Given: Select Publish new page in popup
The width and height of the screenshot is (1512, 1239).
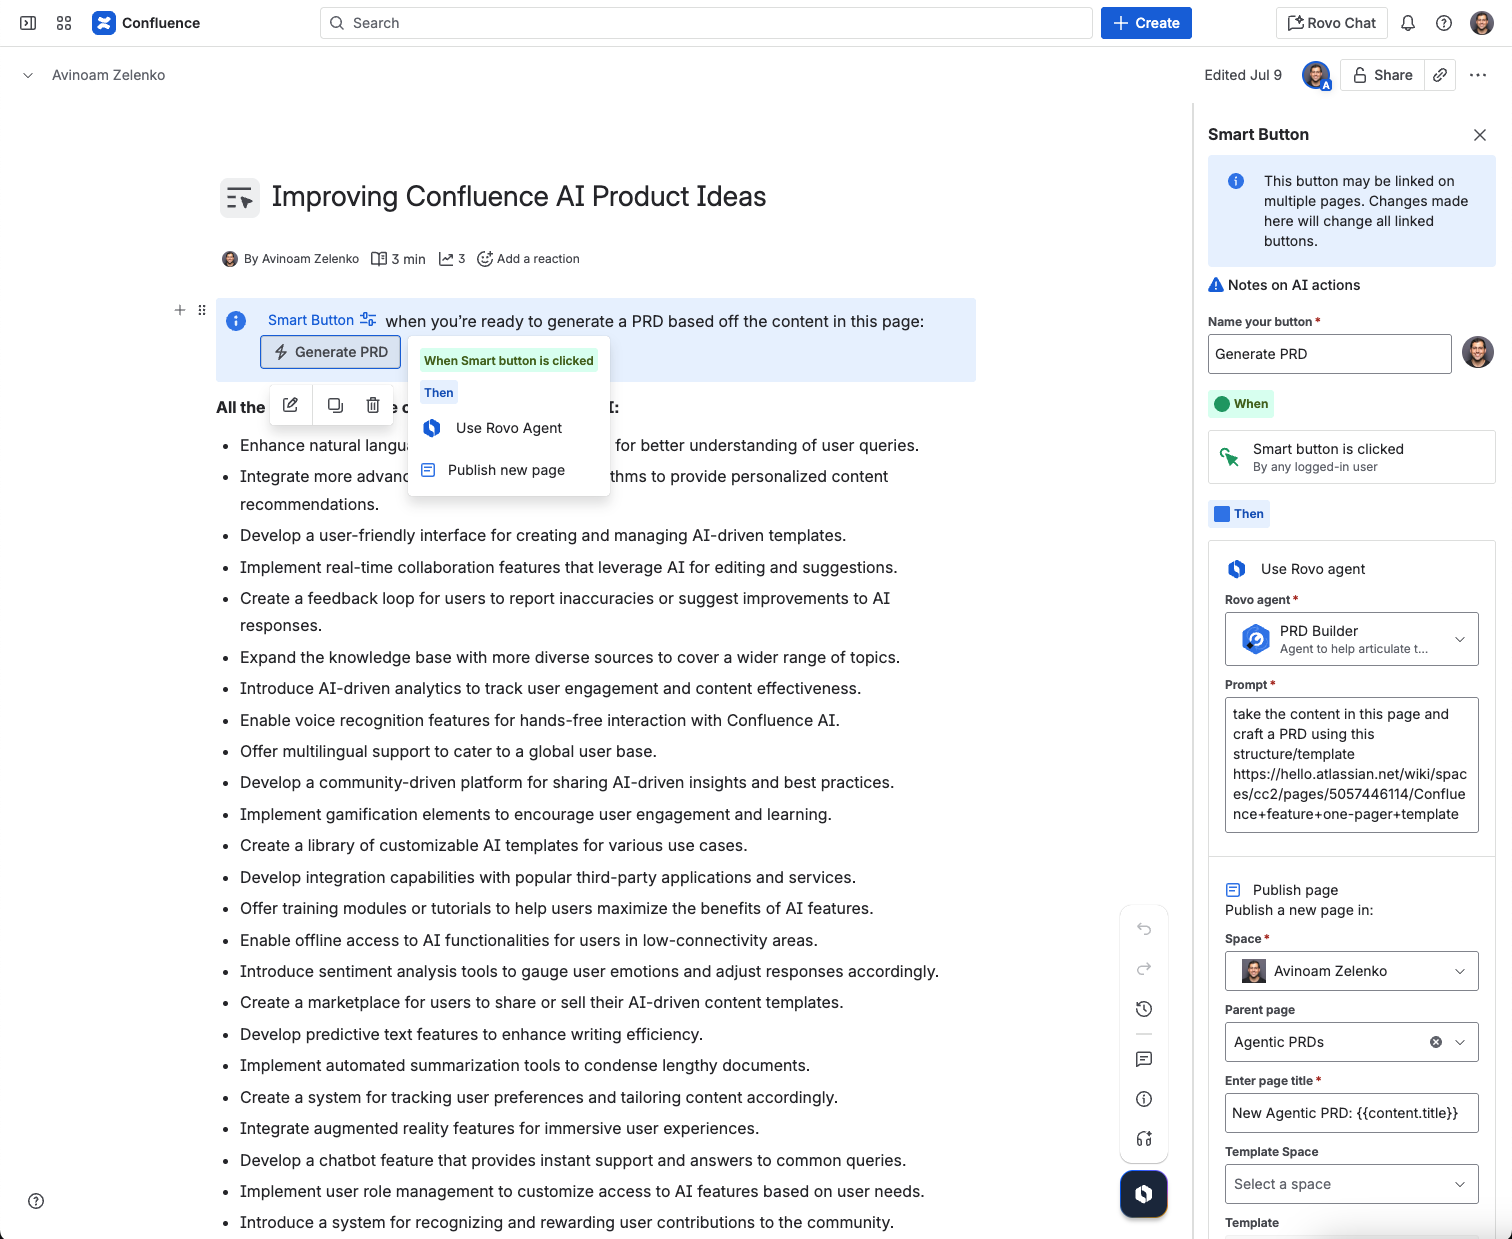Looking at the screenshot, I should click(x=509, y=470).
